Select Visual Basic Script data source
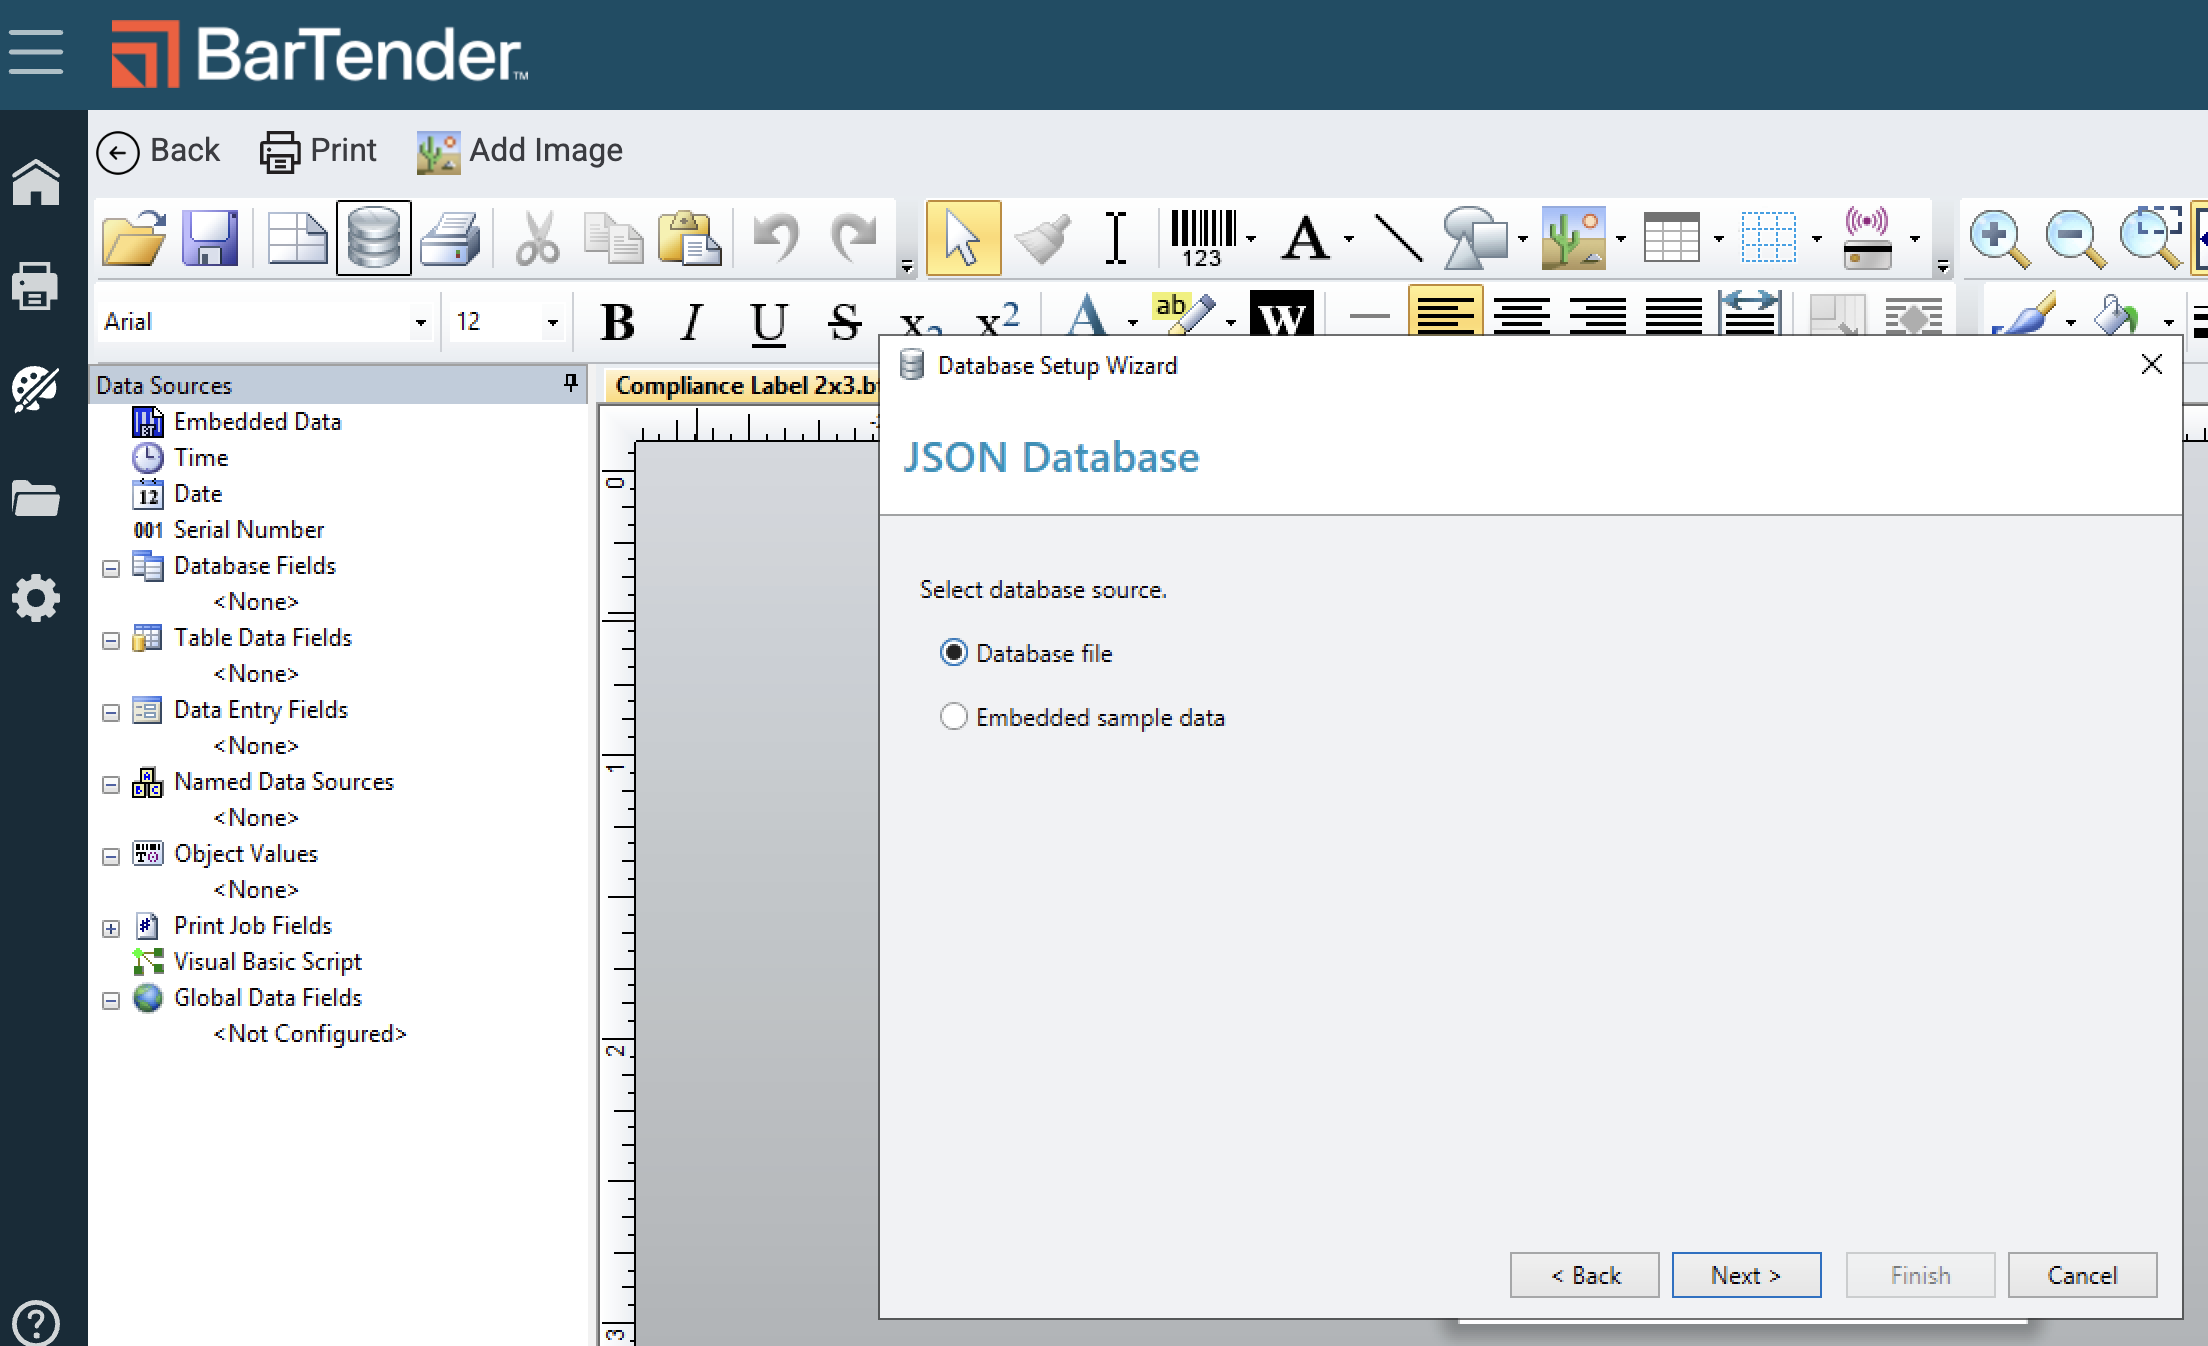 click(267, 961)
